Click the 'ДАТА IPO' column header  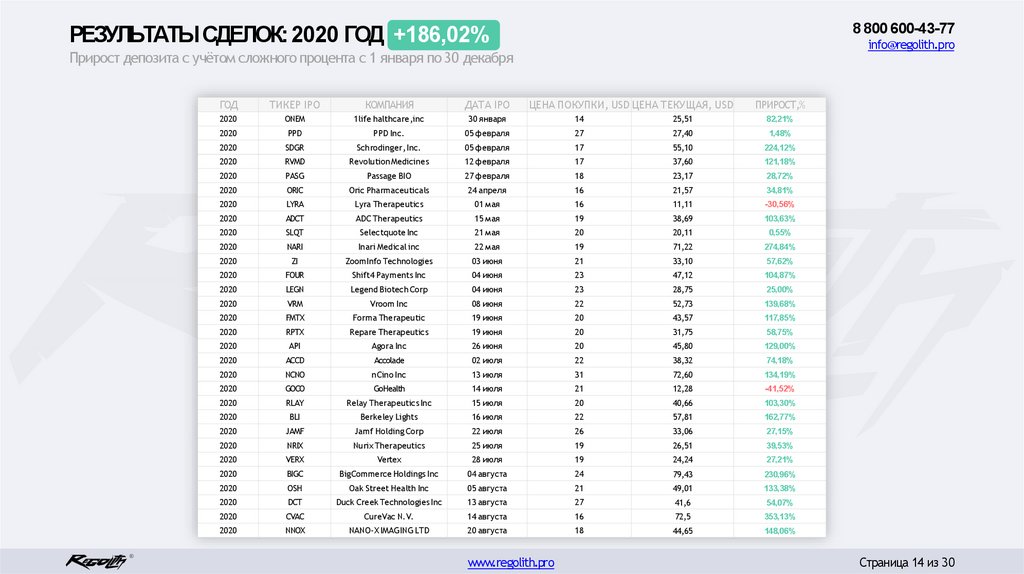487,104
